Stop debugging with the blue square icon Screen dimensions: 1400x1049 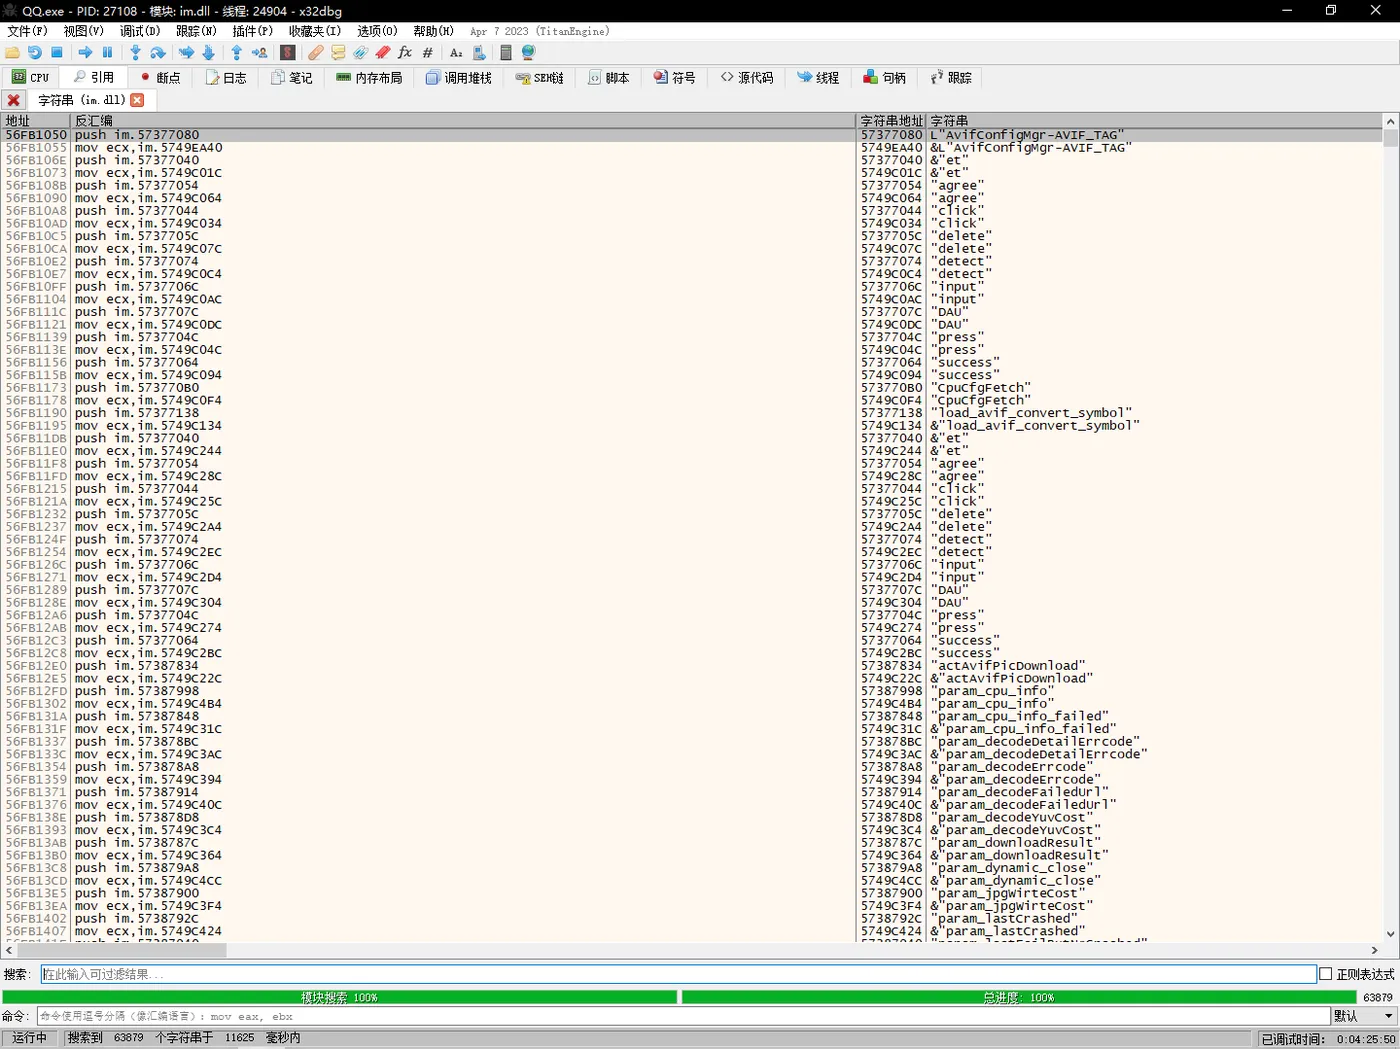click(x=57, y=53)
